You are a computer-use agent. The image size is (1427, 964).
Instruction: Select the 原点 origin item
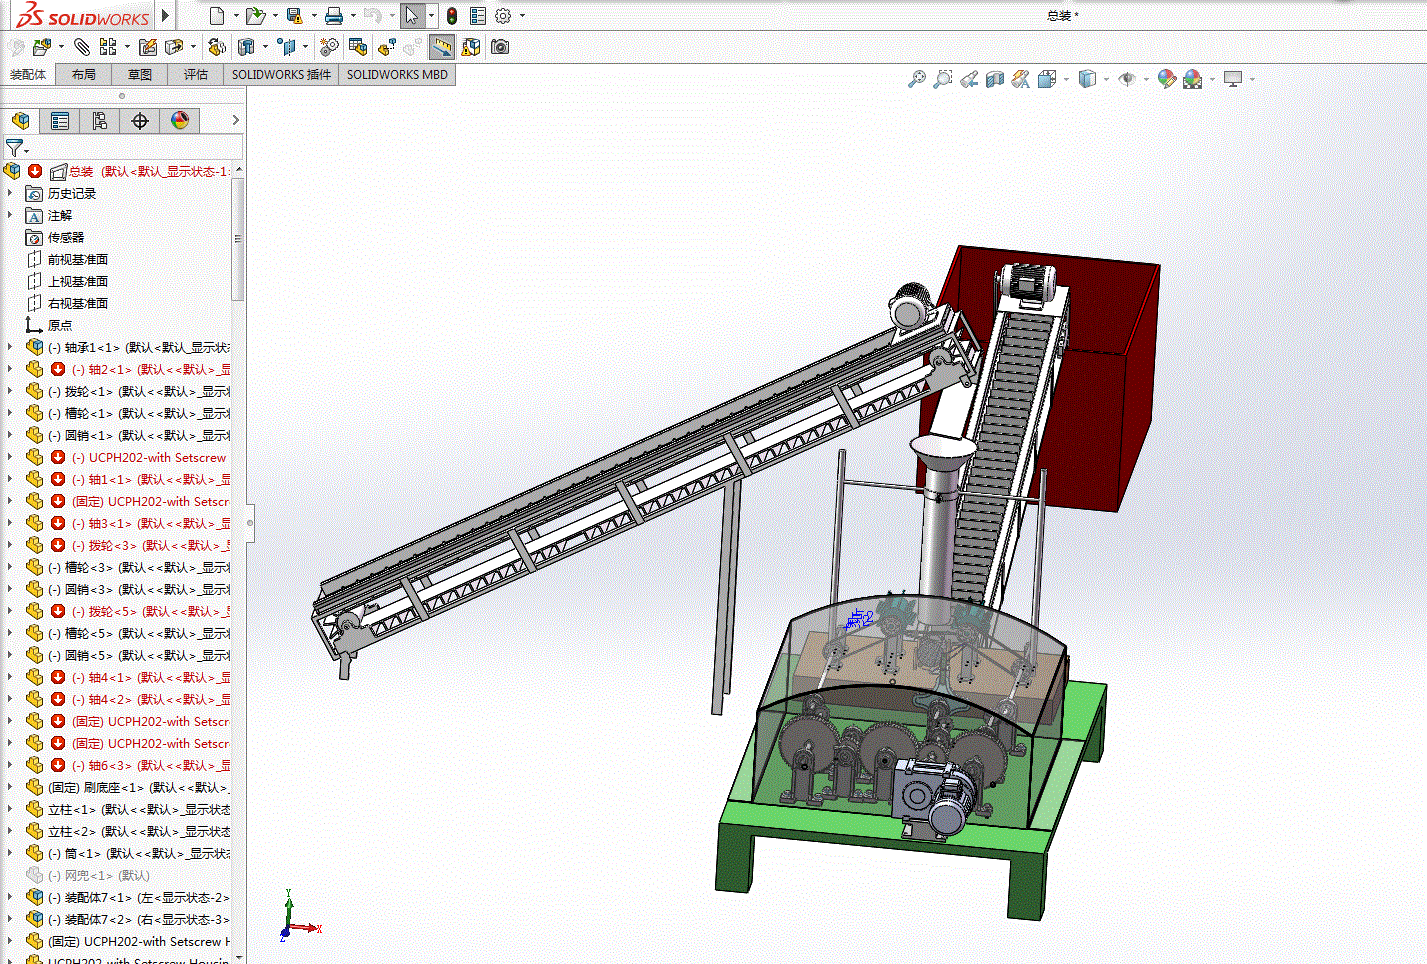coord(60,325)
